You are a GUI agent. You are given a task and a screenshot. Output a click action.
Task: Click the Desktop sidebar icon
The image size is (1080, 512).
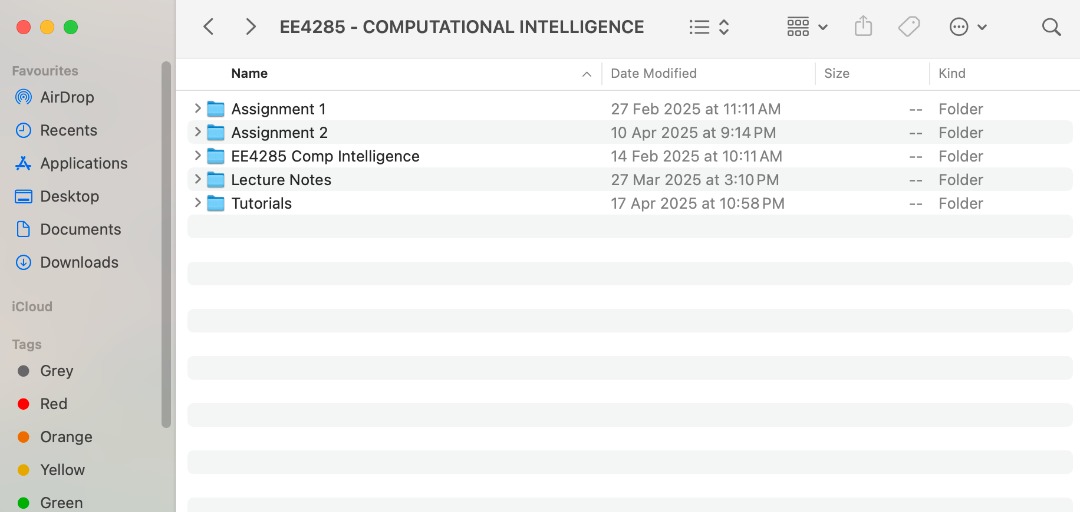(23, 196)
